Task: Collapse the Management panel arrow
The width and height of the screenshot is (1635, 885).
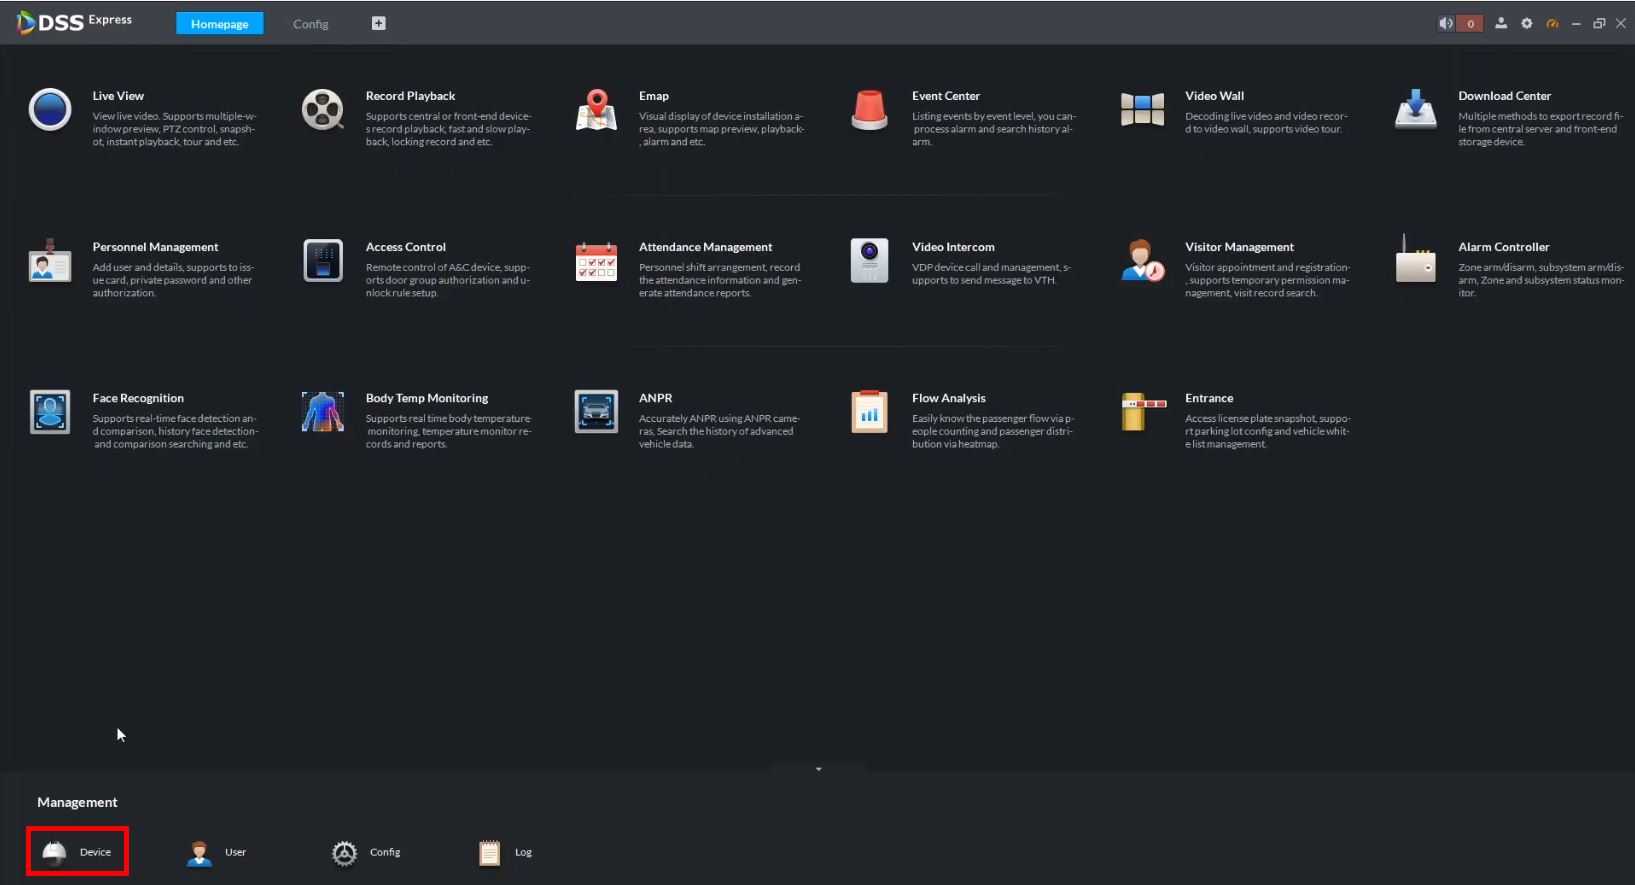Action: tap(818, 769)
